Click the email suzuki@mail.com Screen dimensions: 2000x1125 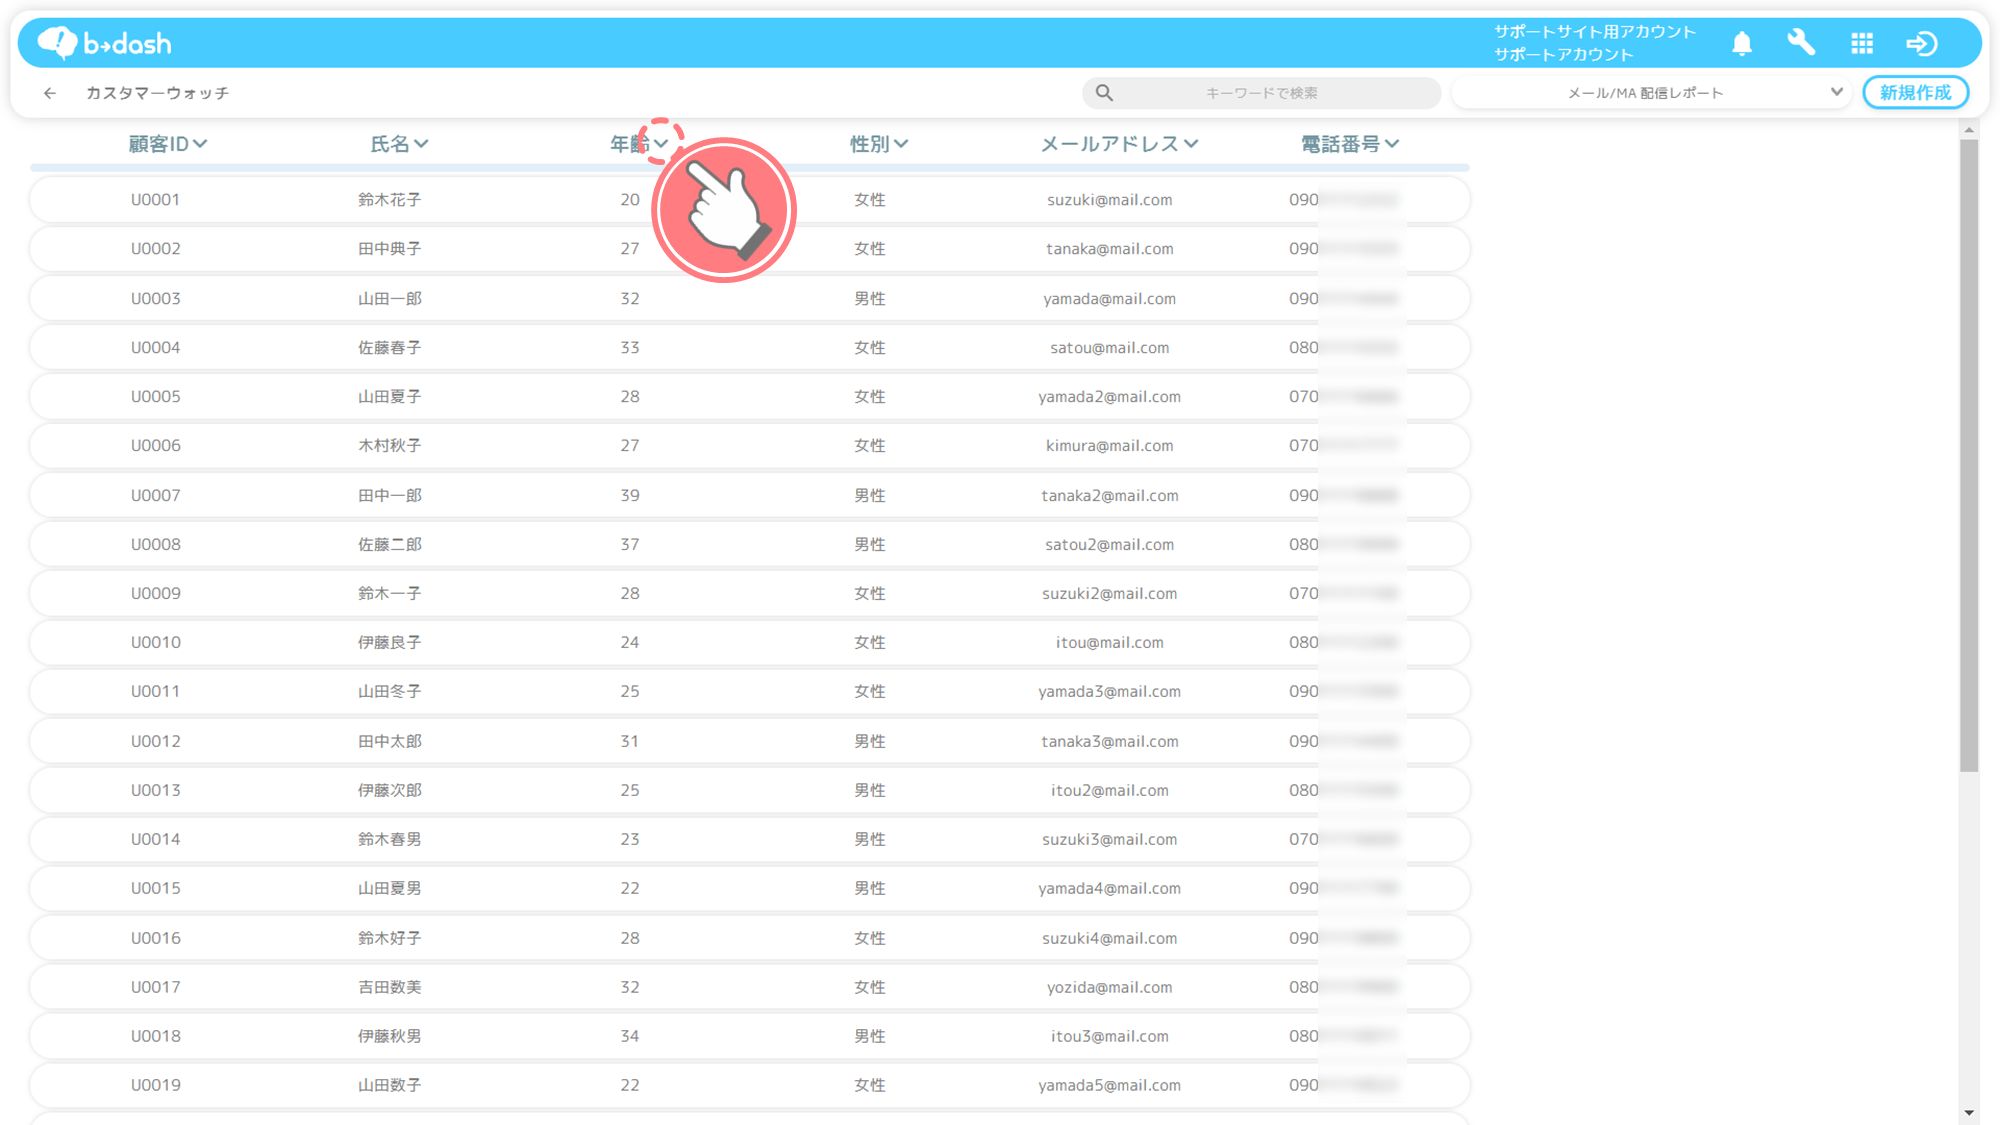click(1110, 200)
